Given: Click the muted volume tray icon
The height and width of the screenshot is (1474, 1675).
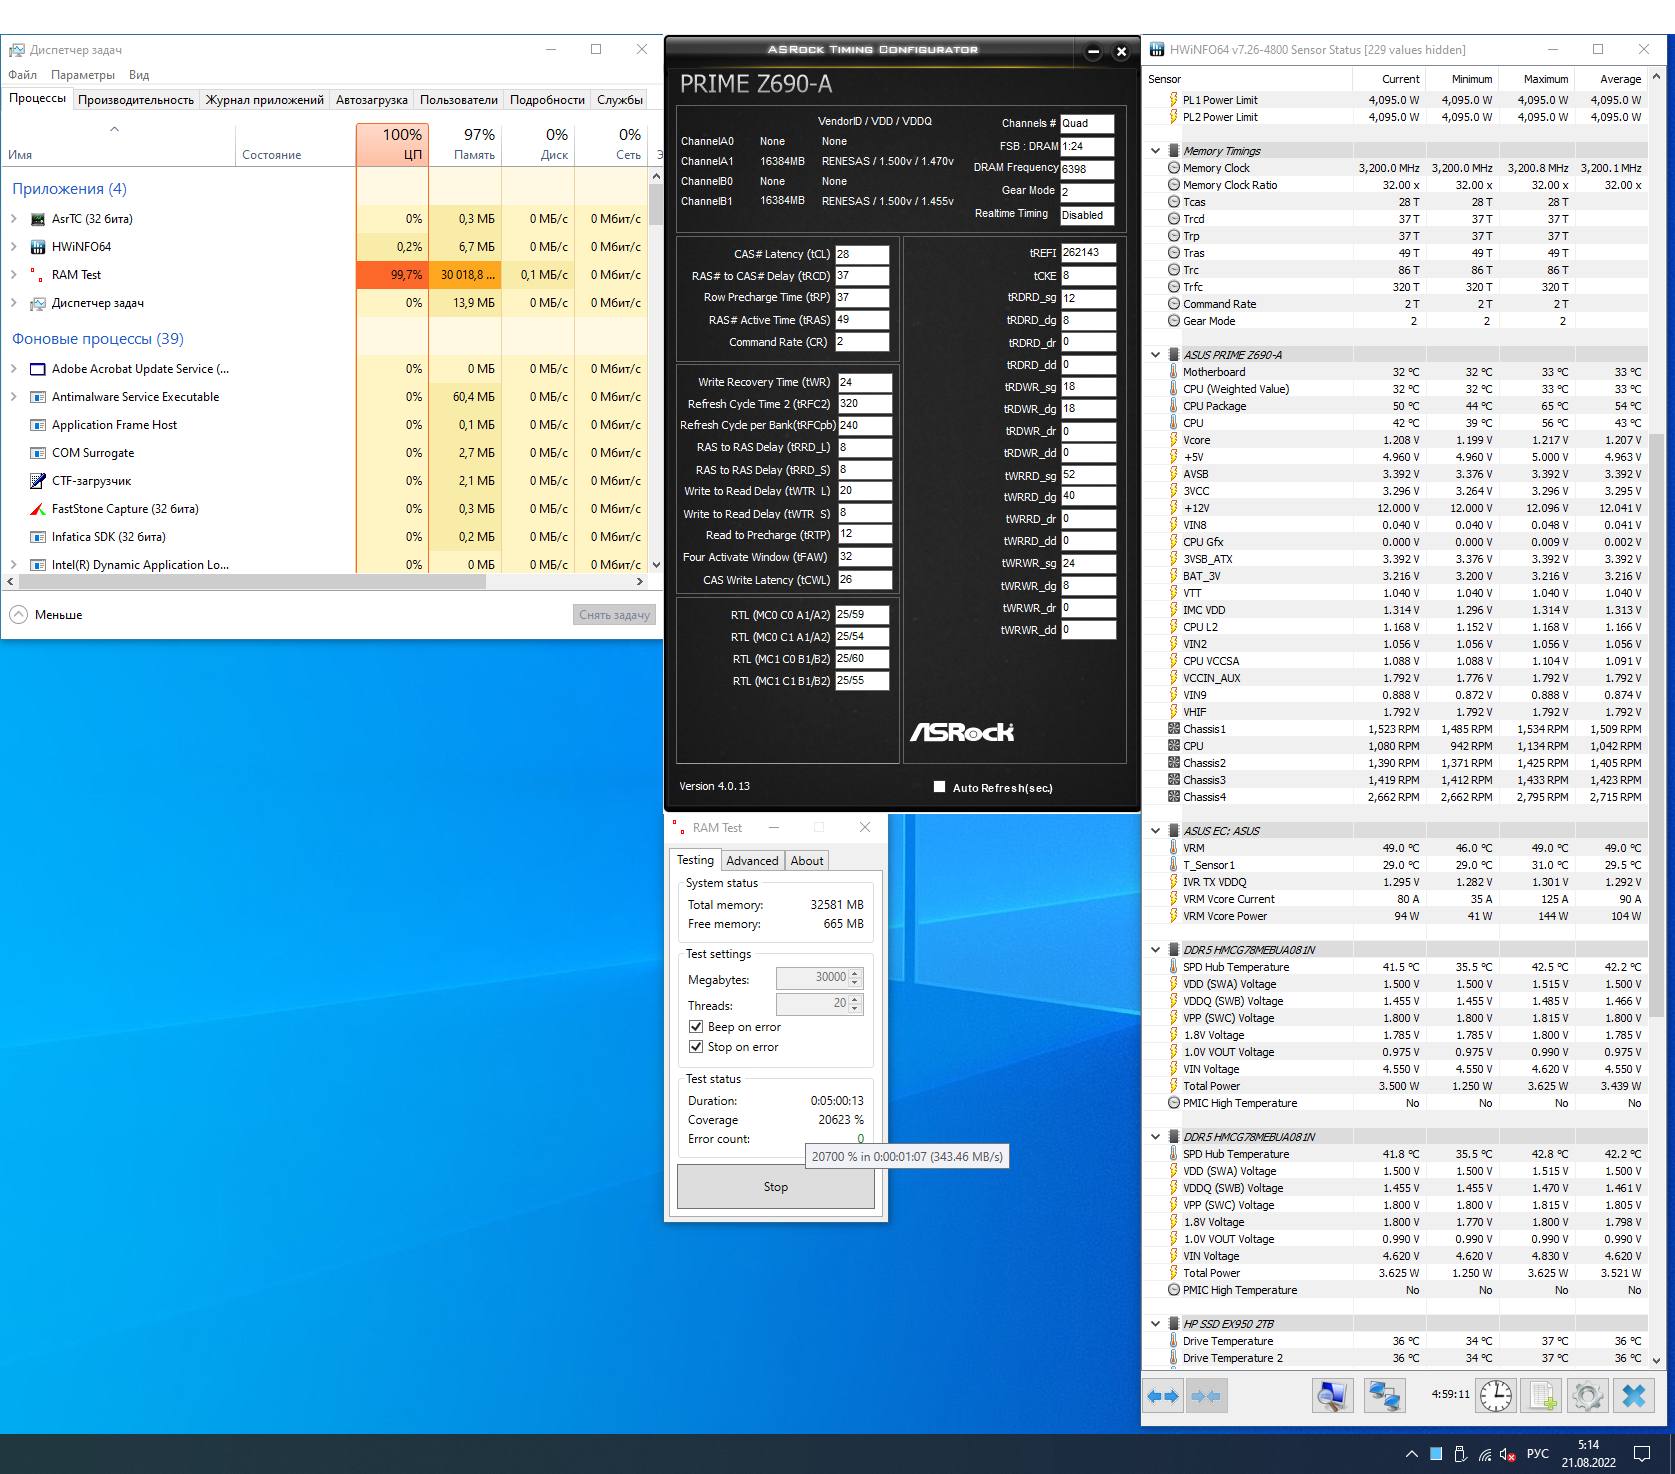Looking at the screenshot, I should point(1508,1454).
